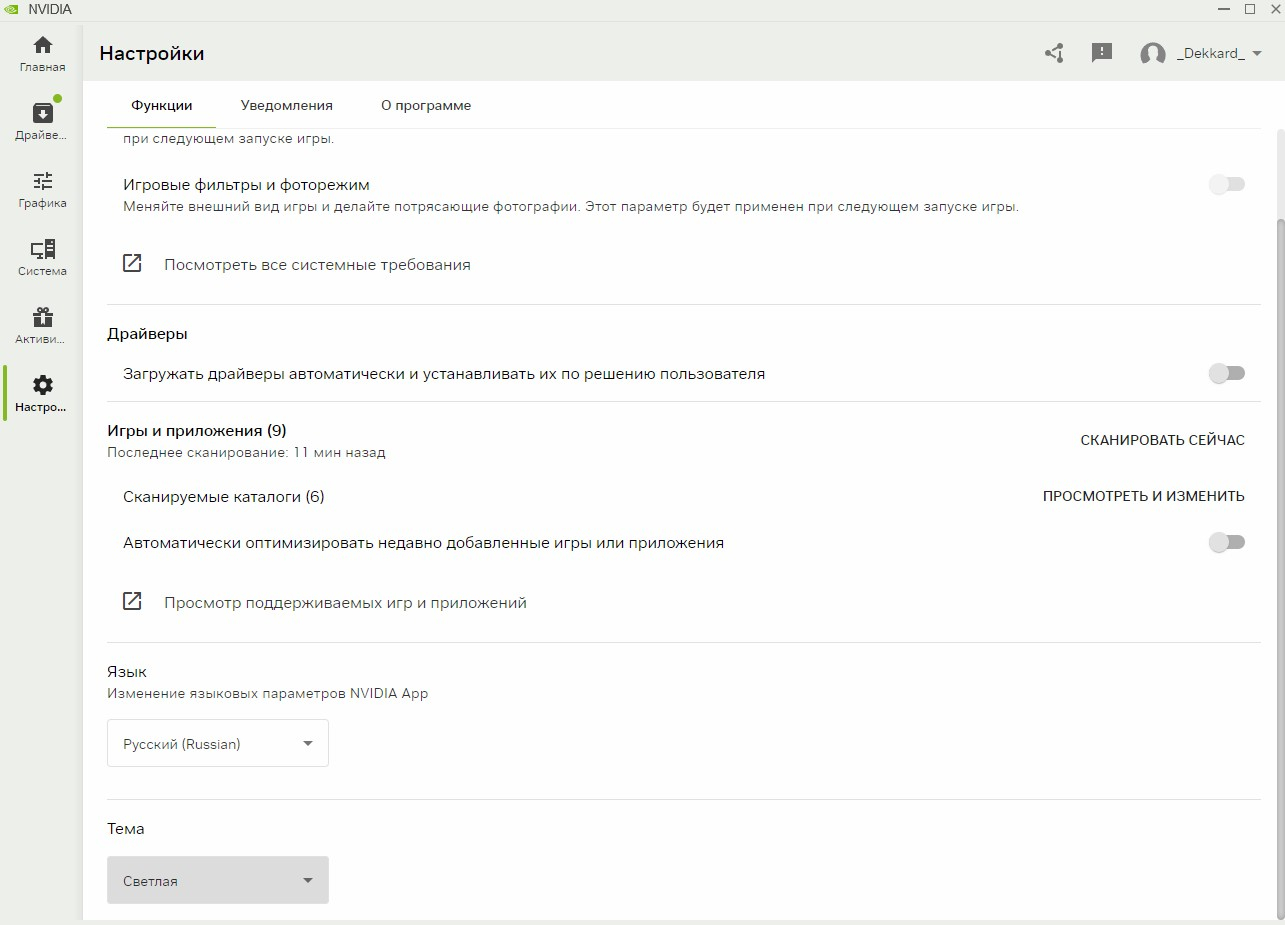Click ПРОСМОТРЕТЬ И ИЗМЕНИТЬ button

1143,496
